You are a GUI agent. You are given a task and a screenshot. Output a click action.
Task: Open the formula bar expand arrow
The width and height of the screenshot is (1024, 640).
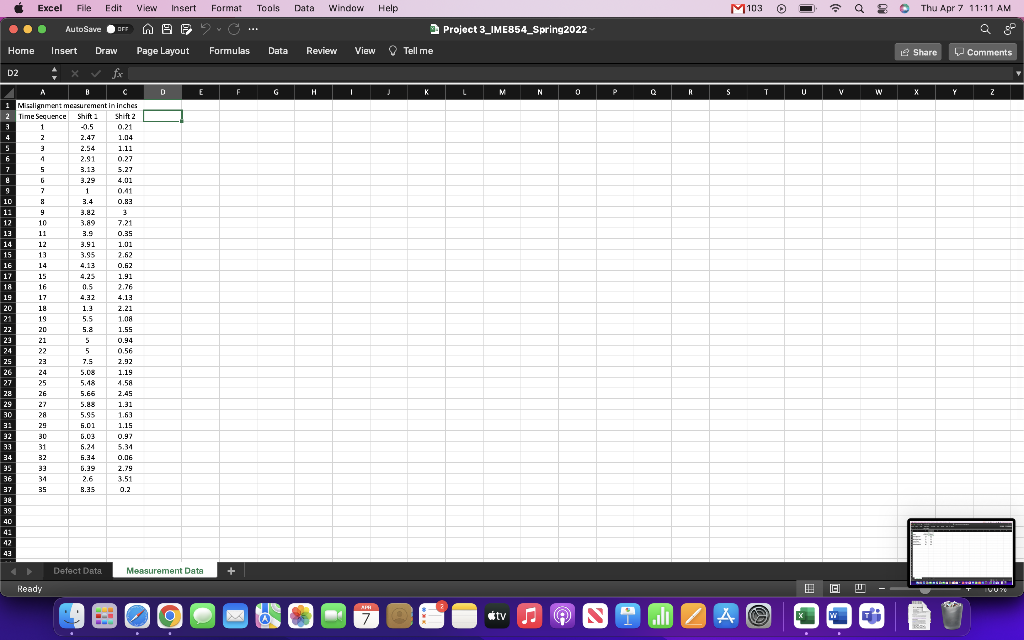[1016, 73]
